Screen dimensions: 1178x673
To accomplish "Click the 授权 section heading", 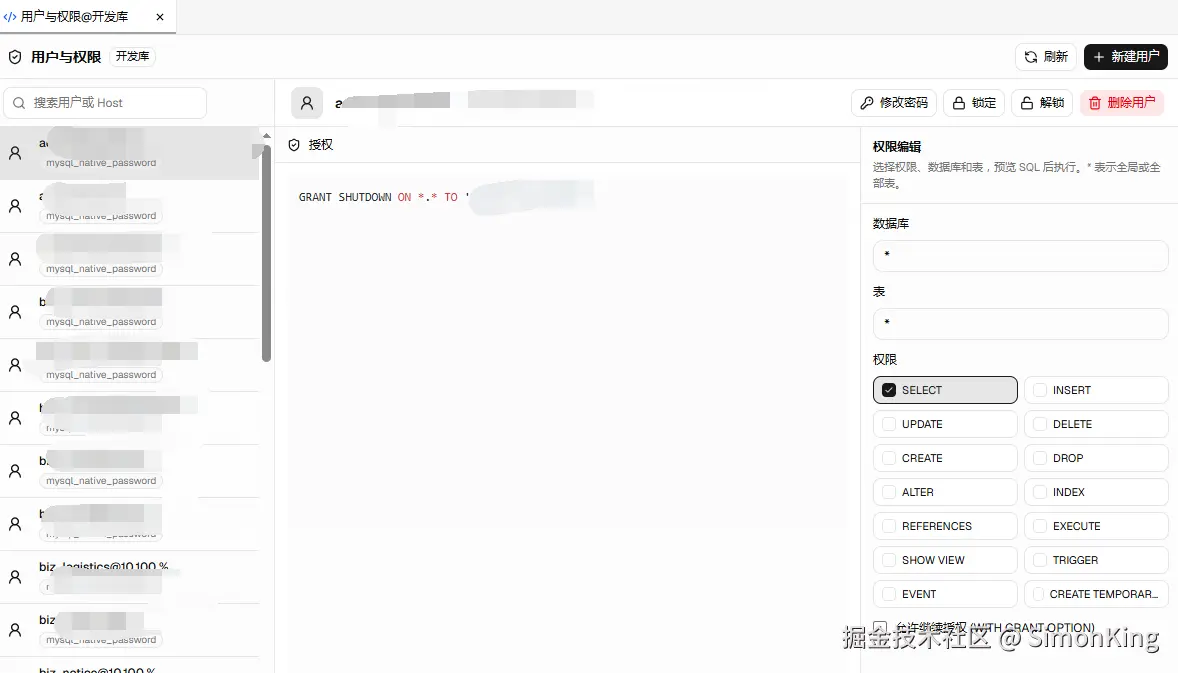I will (321, 145).
